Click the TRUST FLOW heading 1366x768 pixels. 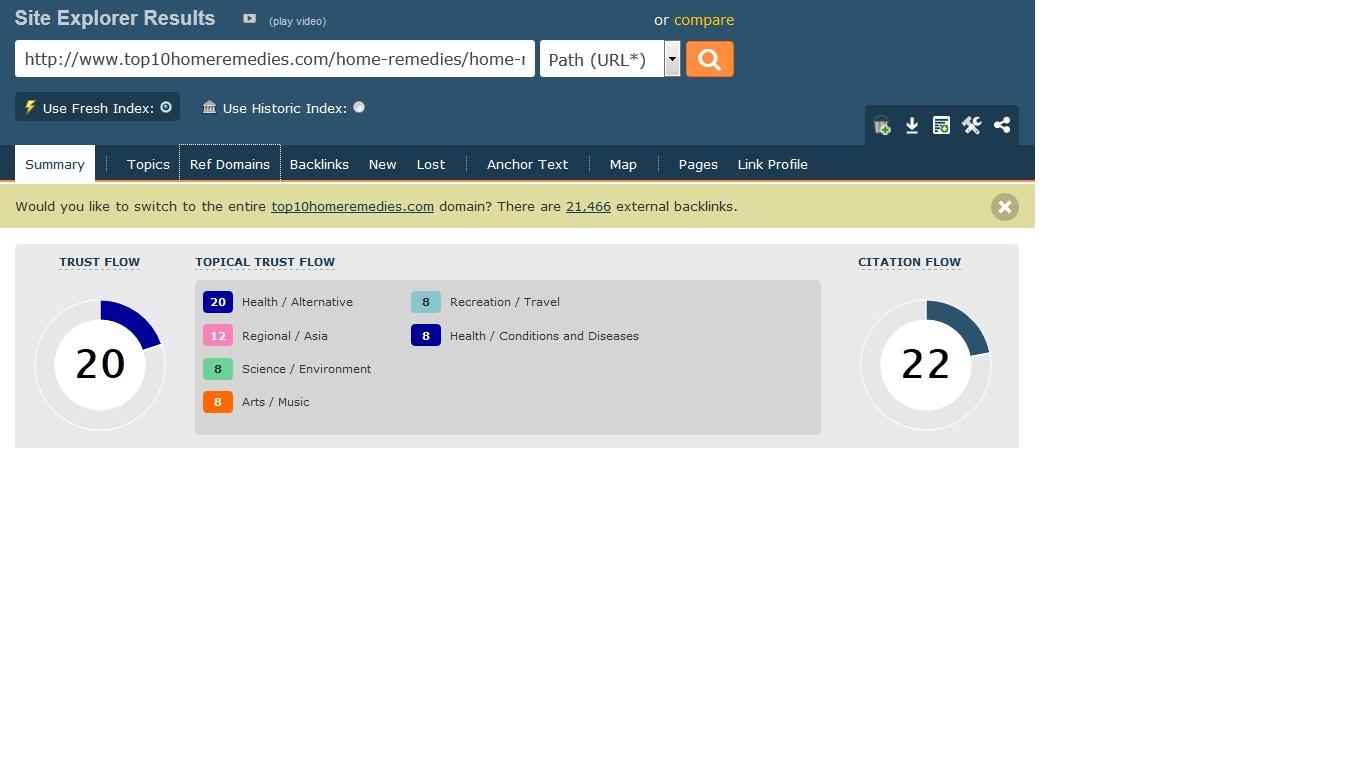[99, 262]
